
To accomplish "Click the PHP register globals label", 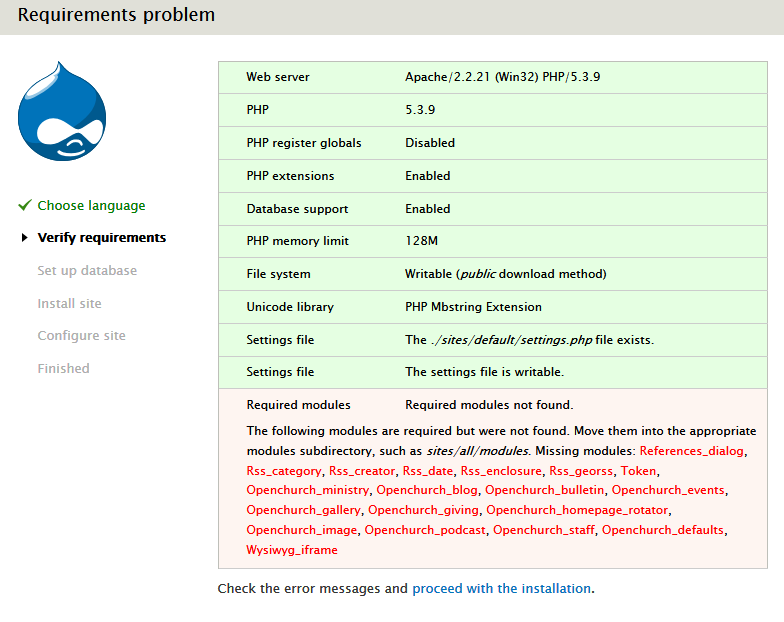I will tap(304, 143).
